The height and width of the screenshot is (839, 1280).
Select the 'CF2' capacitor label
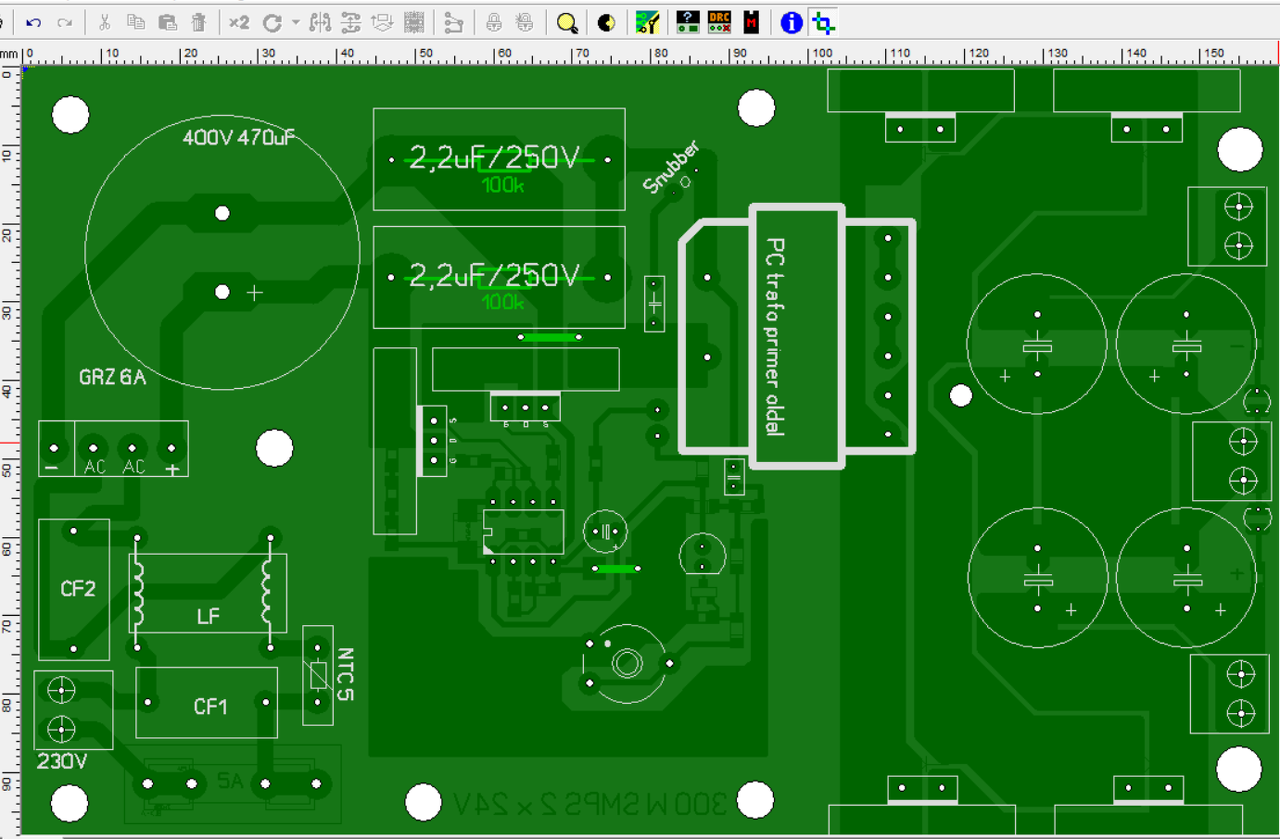78,589
